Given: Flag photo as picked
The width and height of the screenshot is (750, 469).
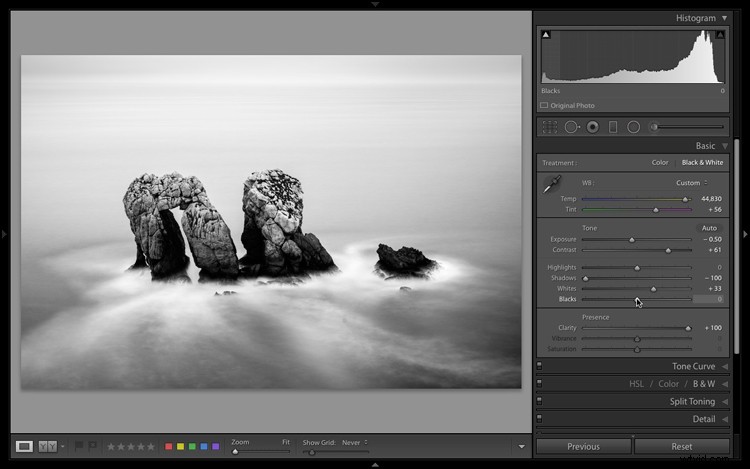Looking at the screenshot, I should point(79,447).
